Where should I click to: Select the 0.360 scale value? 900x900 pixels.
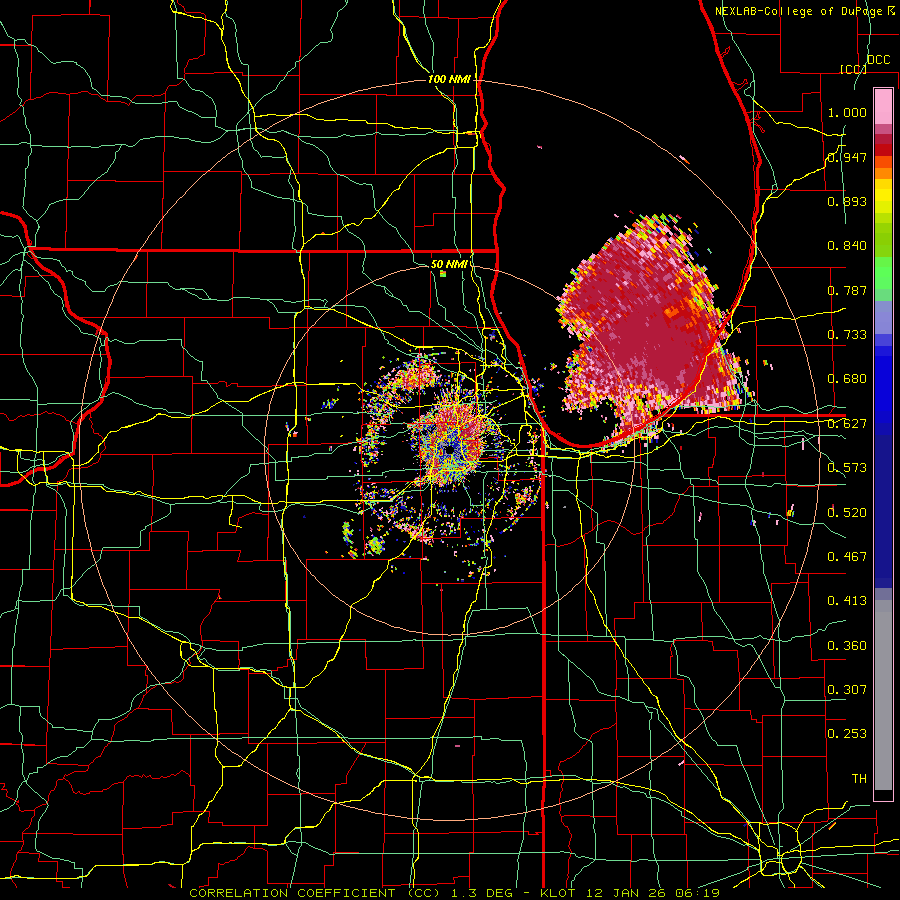(x=847, y=646)
